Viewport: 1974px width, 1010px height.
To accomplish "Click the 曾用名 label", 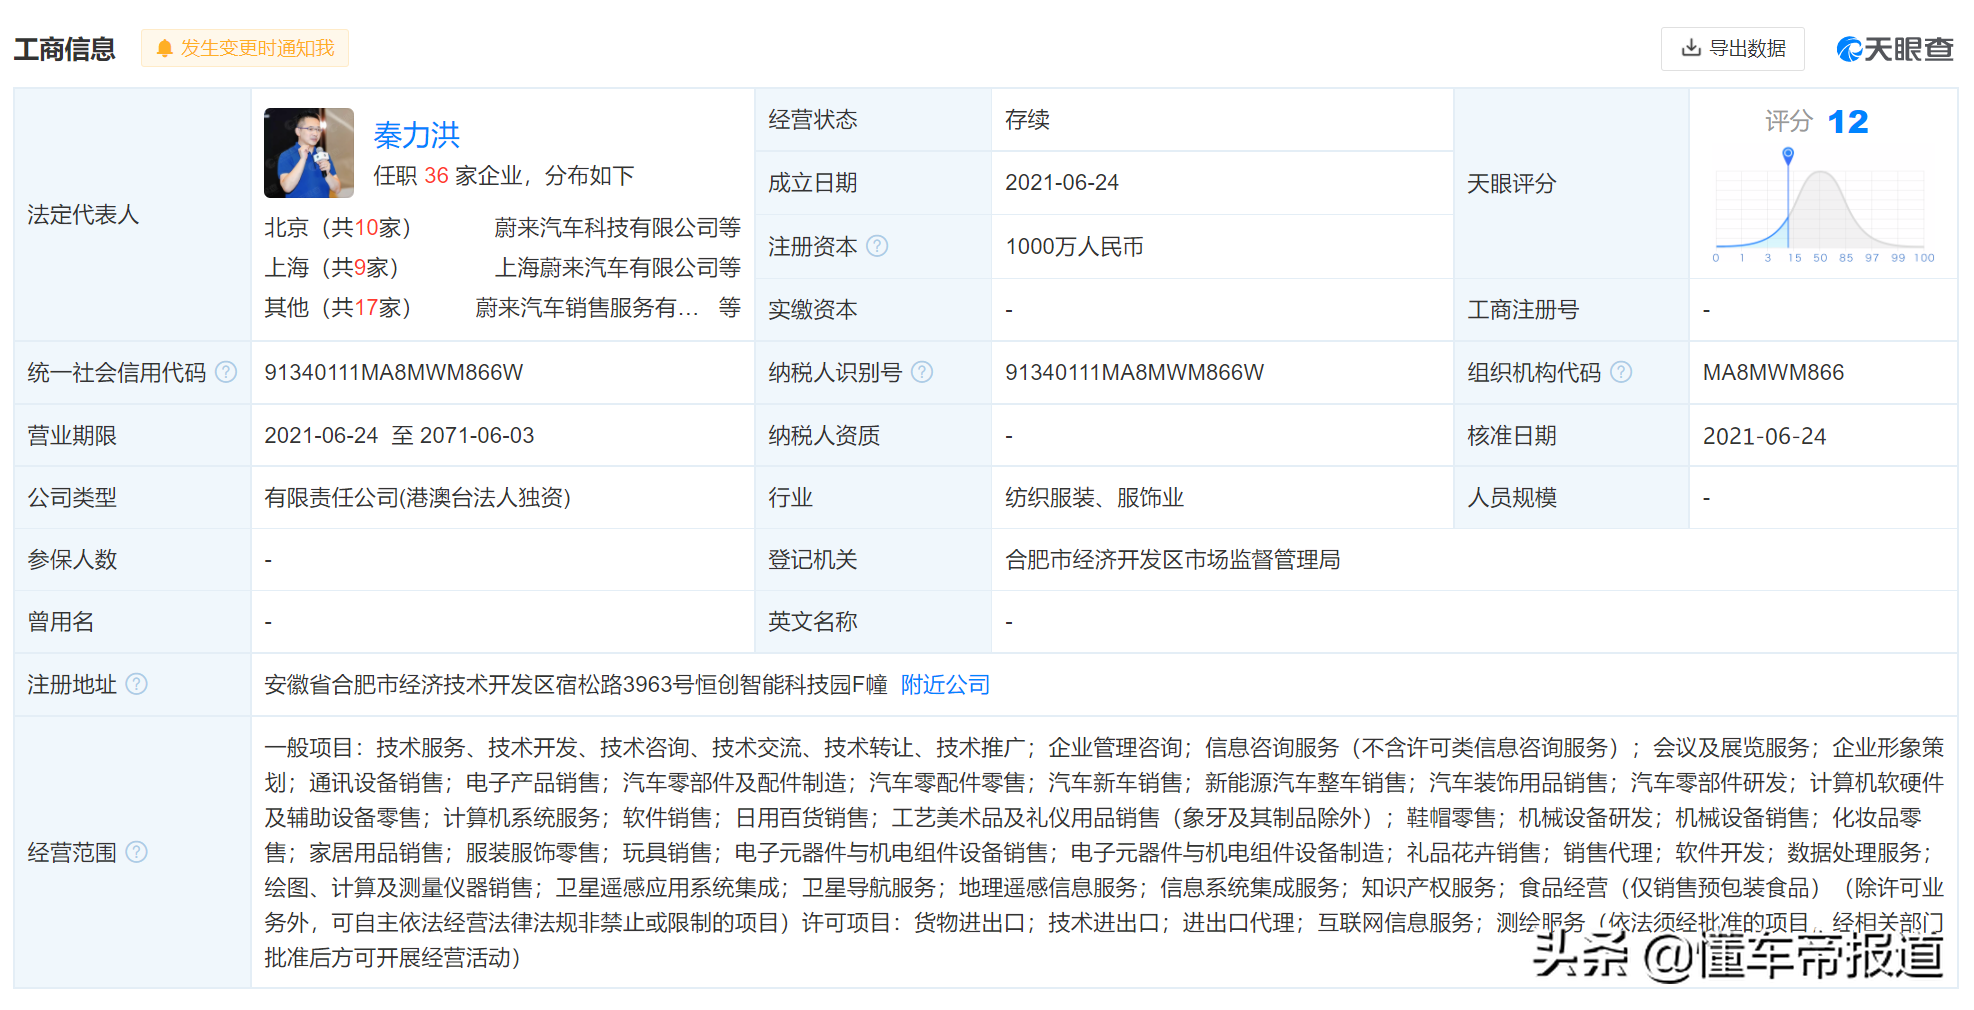I will [x=60, y=622].
